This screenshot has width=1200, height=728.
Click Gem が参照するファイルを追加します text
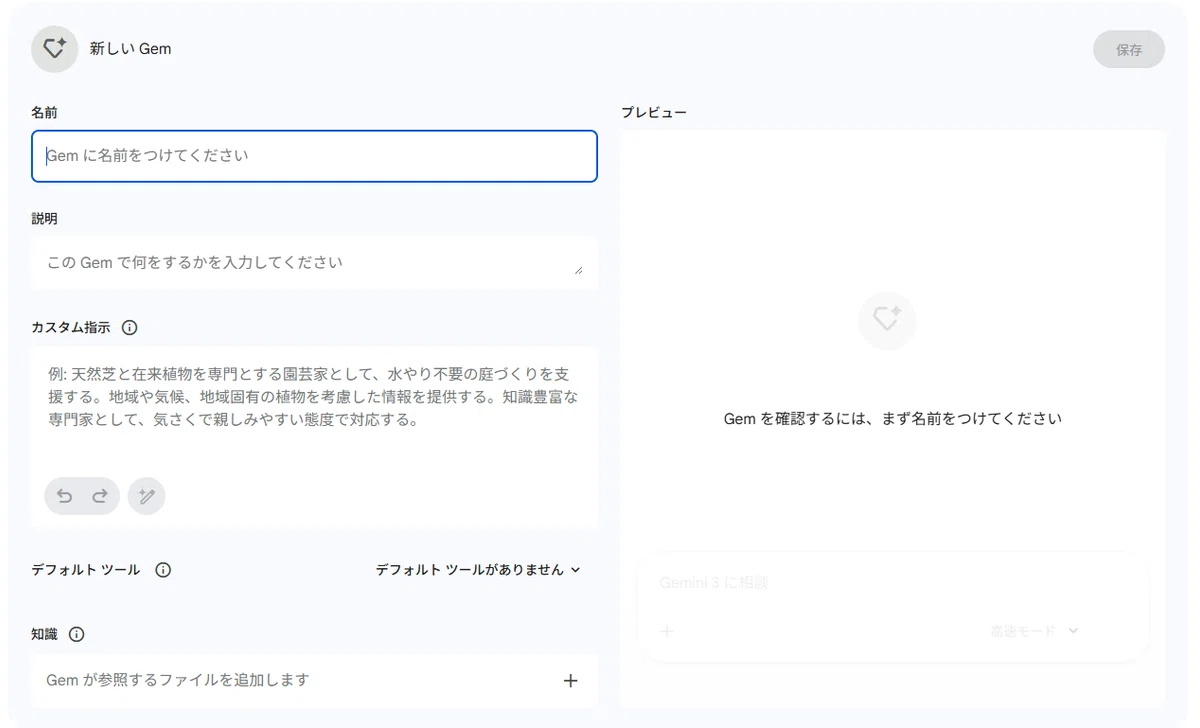point(178,680)
